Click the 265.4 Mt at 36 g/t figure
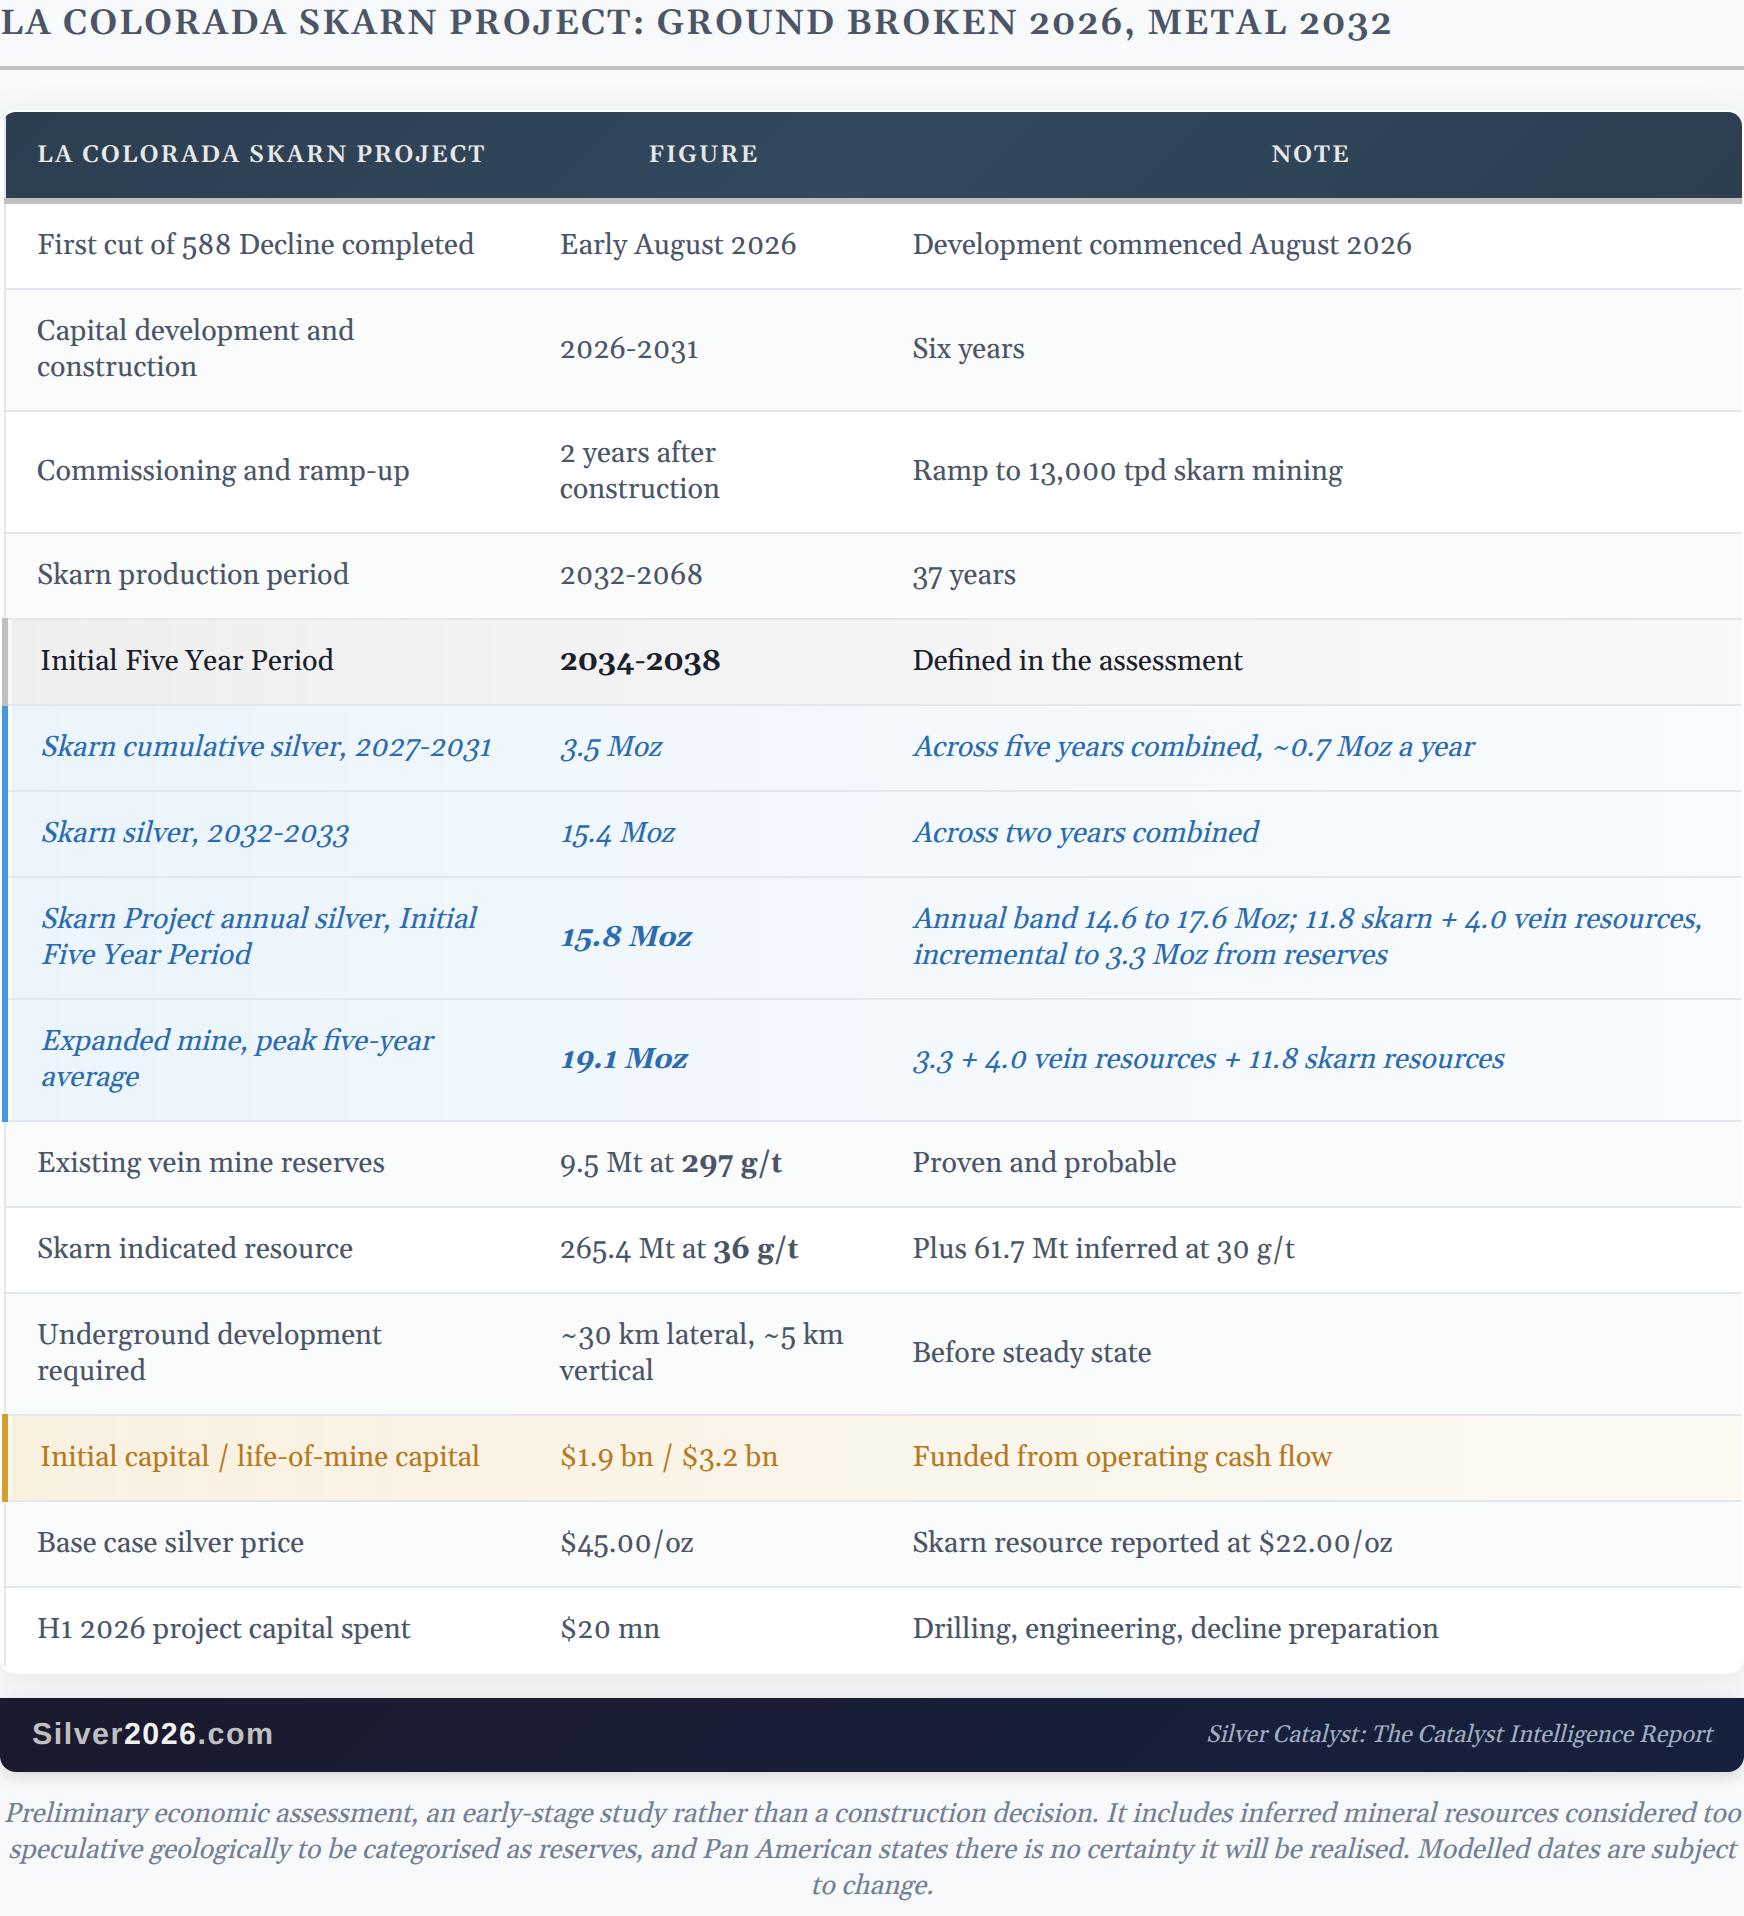1744x1916 pixels. coord(679,1249)
